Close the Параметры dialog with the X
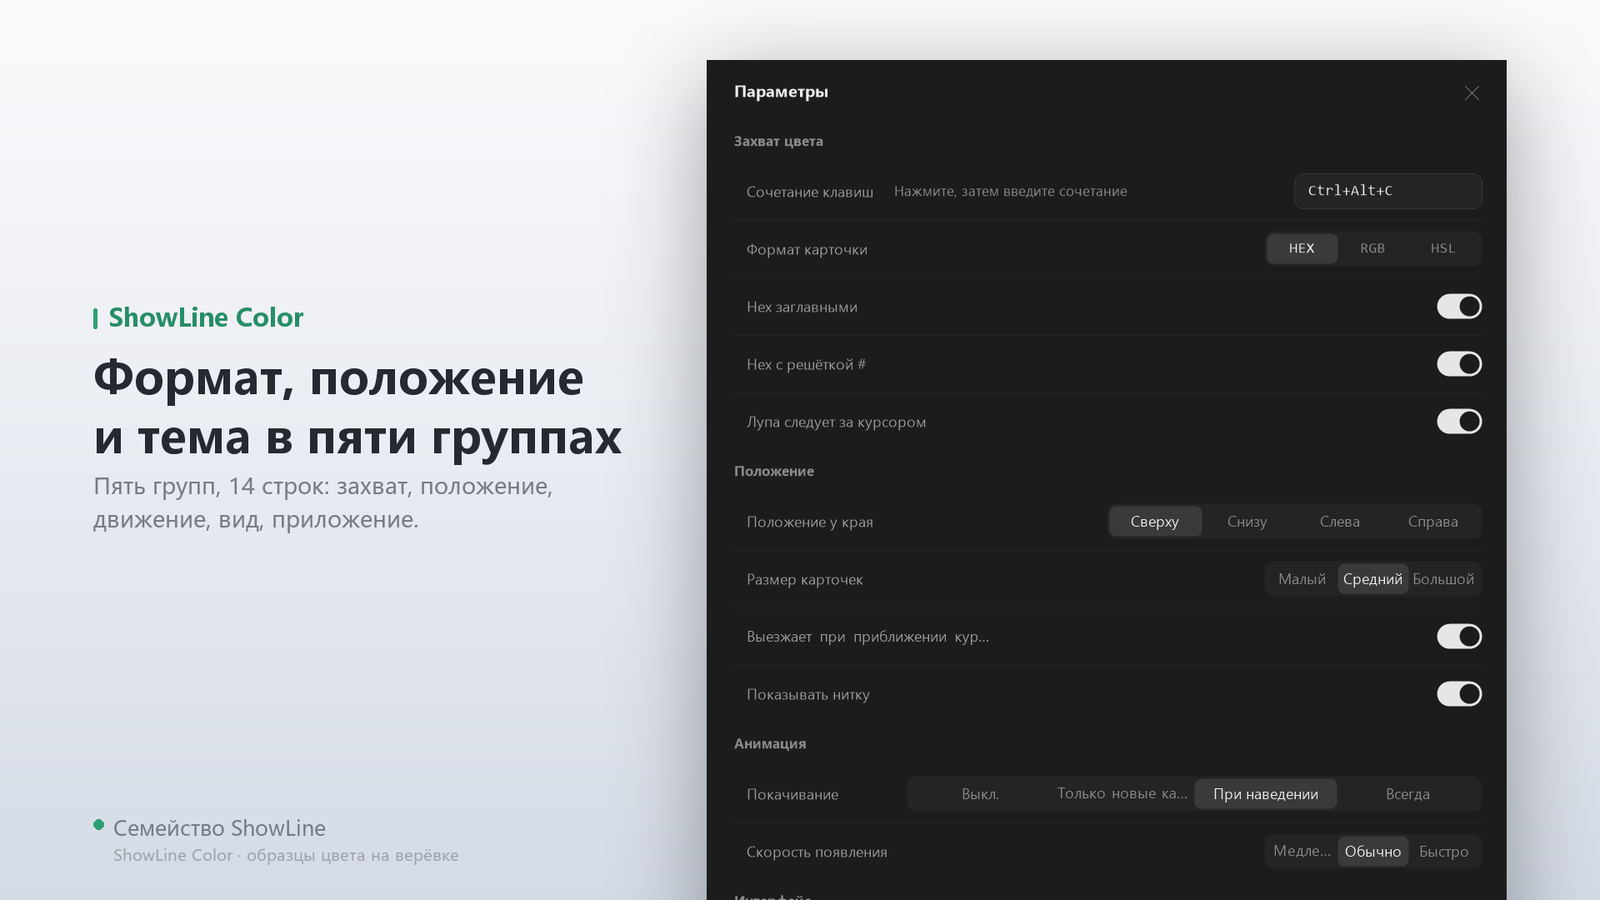1600x900 pixels. tap(1471, 93)
